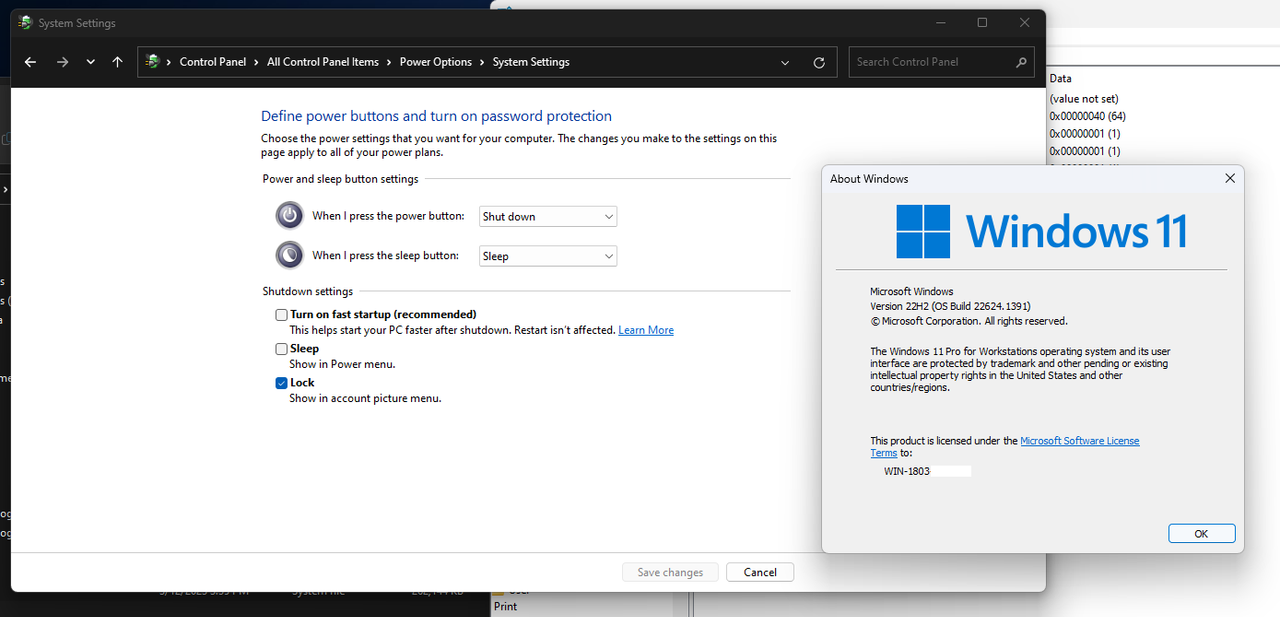The image size is (1280, 617).
Task: Click the 'Shutdown settings' section label
Action: pos(308,291)
